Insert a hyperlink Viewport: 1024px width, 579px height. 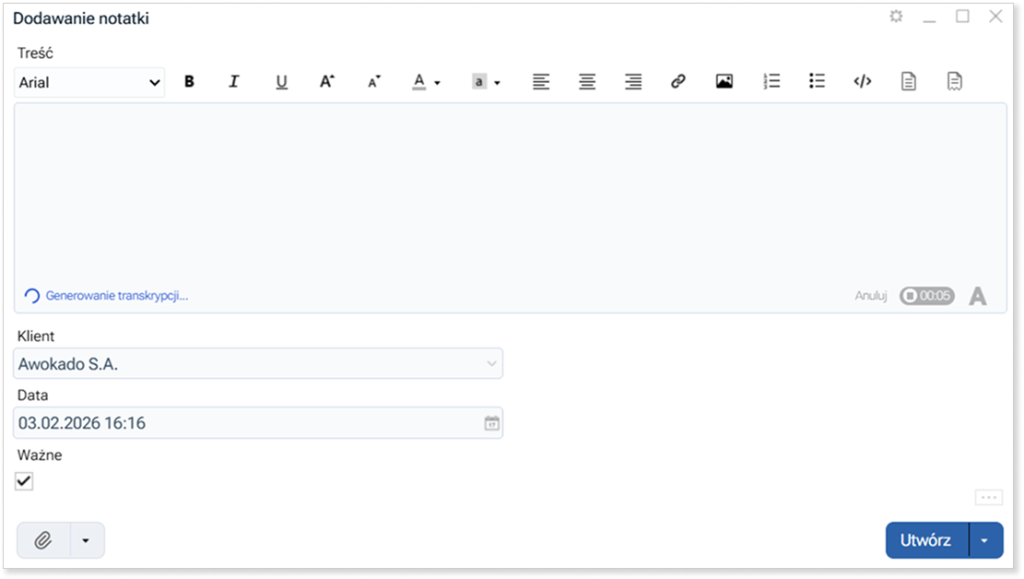click(678, 82)
